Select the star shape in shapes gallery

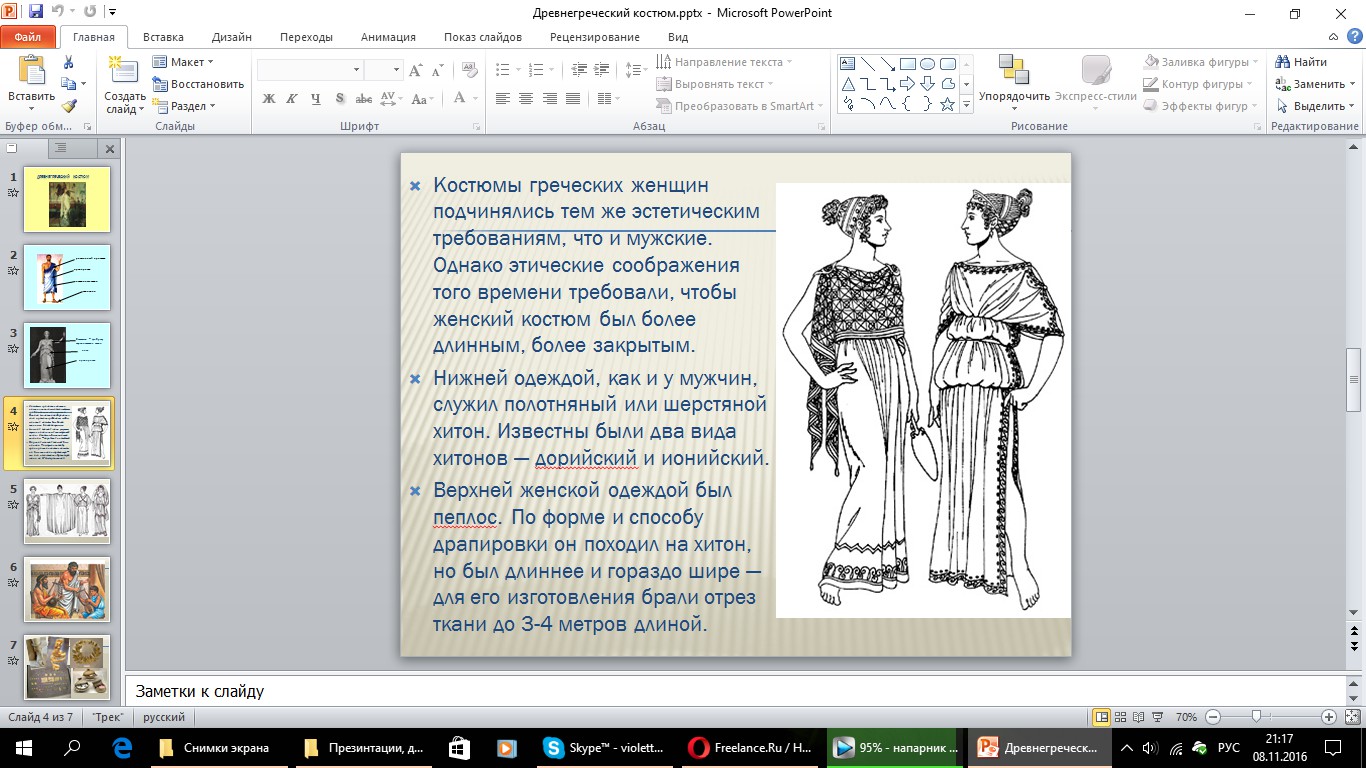[947, 104]
